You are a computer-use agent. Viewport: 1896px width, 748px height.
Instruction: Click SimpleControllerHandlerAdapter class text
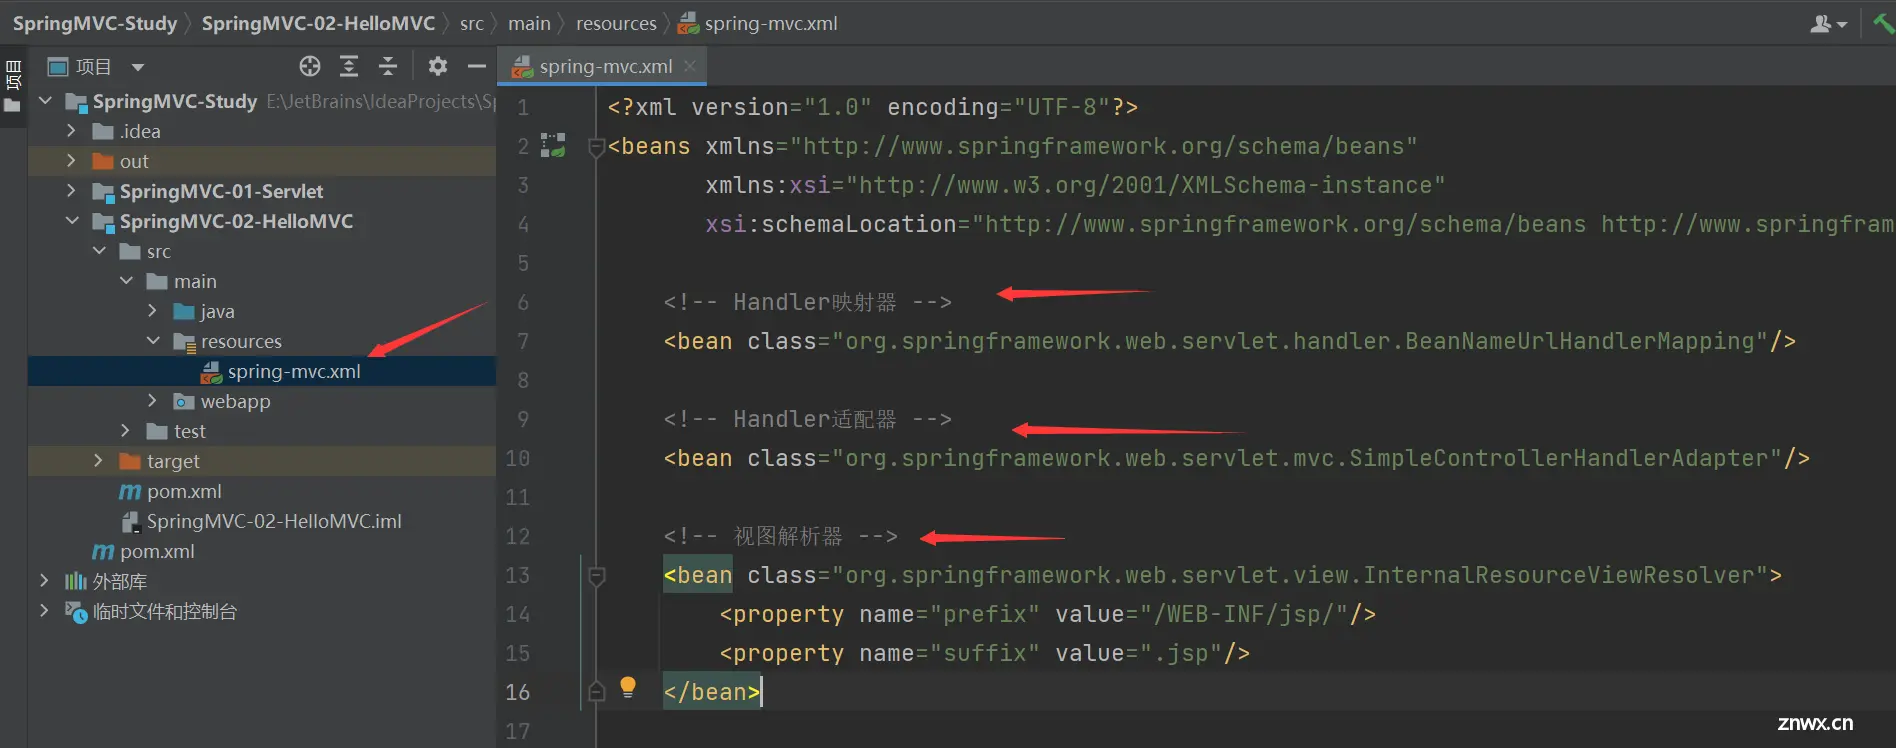(1559, 458)
